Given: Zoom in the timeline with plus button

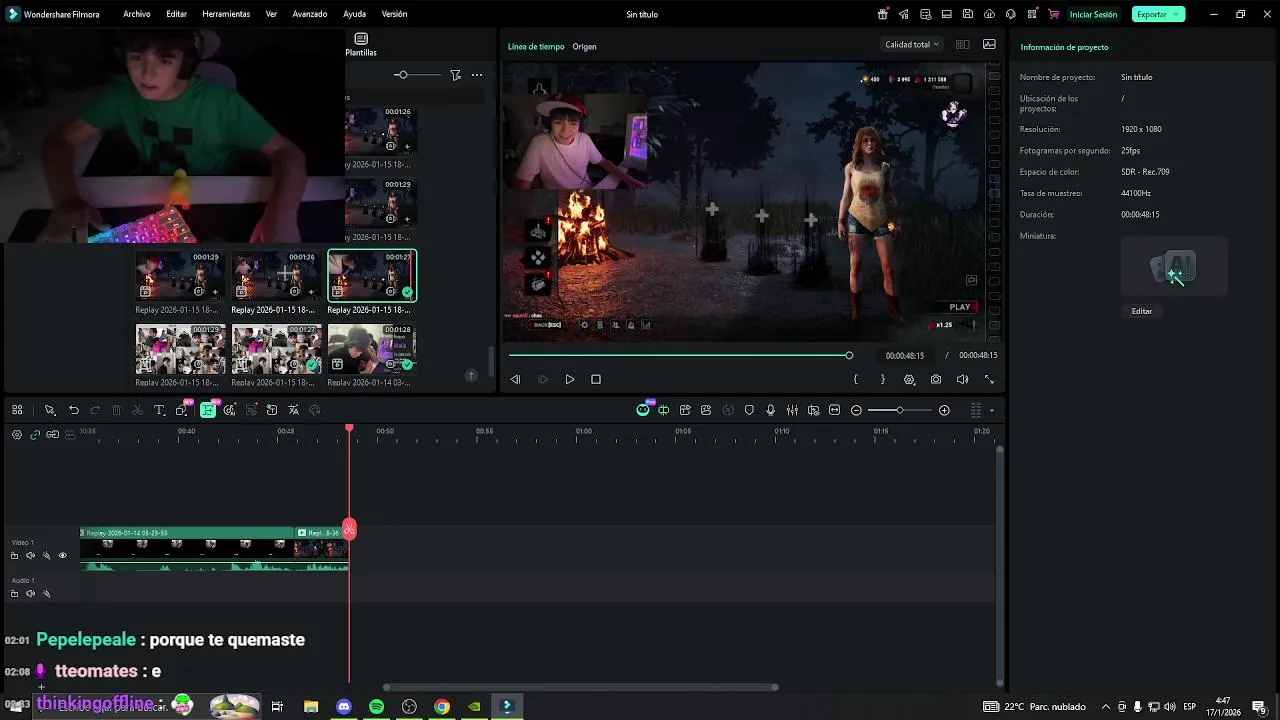Looking at the screenshot, I should (944, 410).
